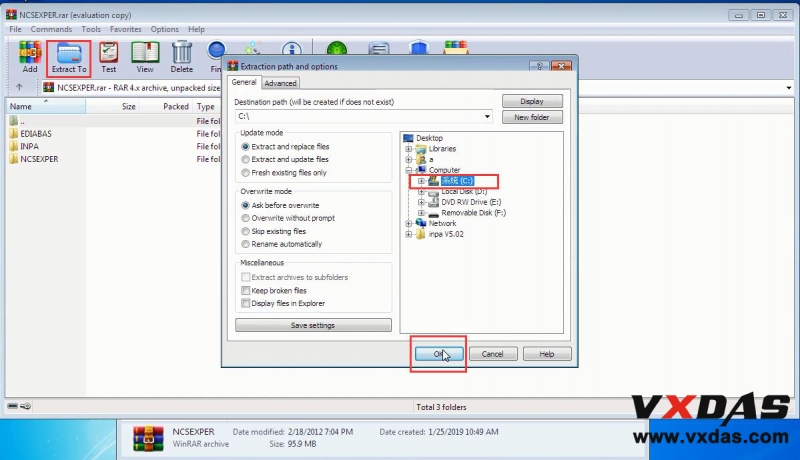Select the INPA folder in archive list
Viewport: 800px width, 460px height.
click(30, 146)
